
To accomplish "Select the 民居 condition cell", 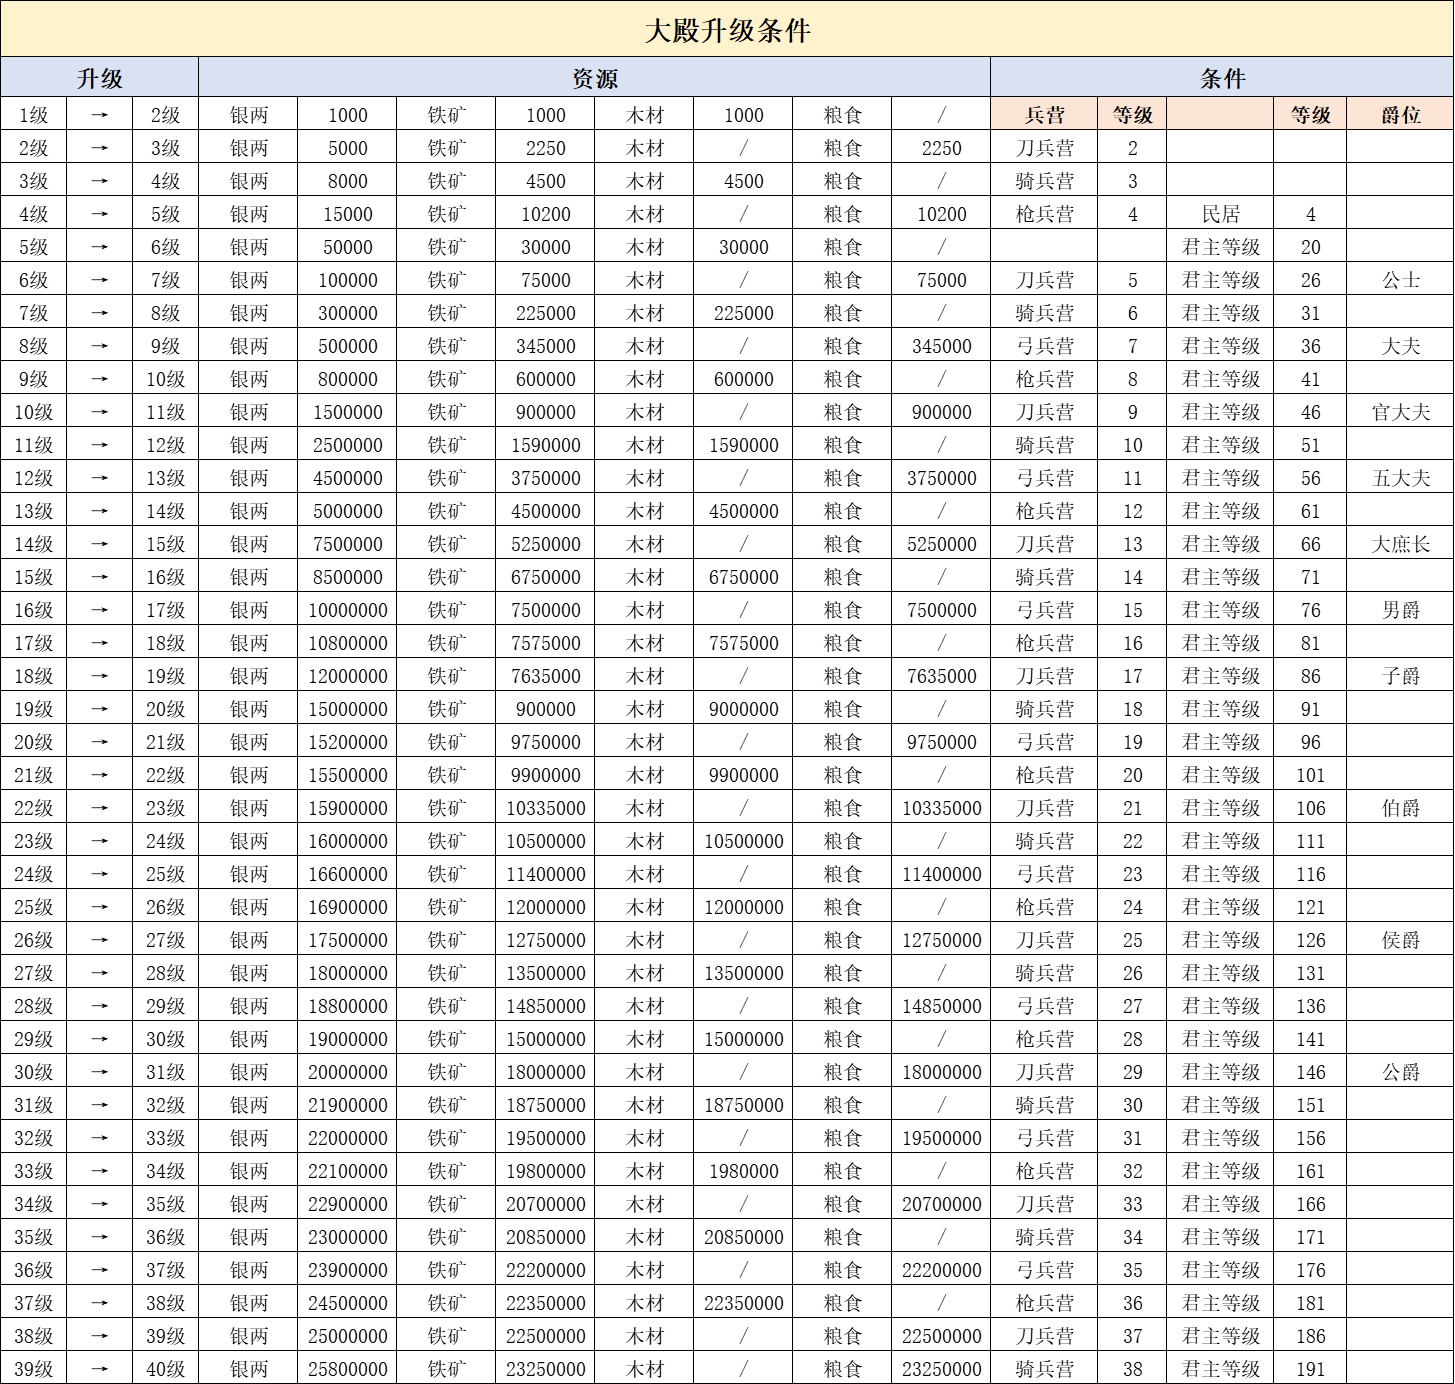I will [x=1220, y=214].
